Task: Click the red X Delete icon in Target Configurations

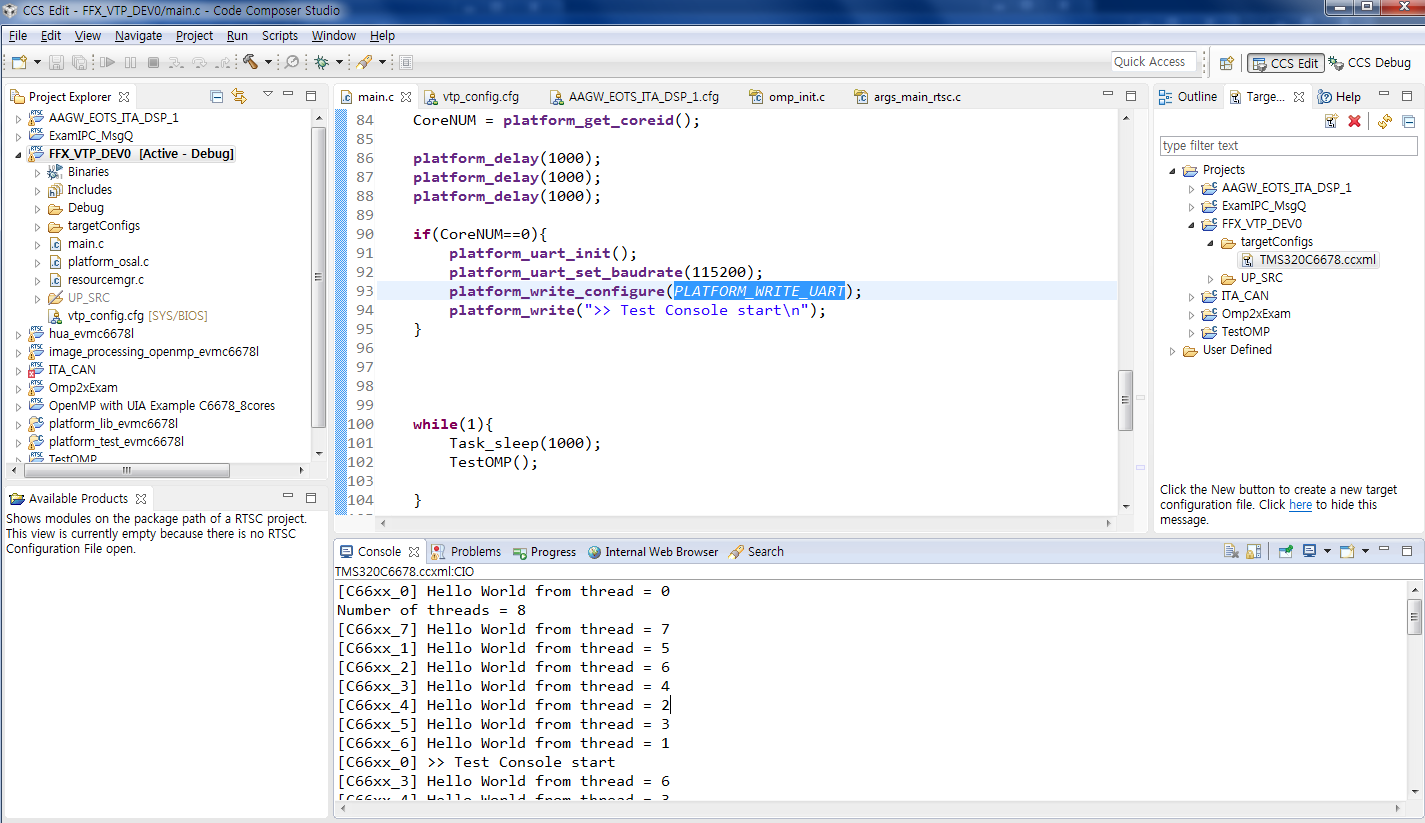Action: 1355,121
